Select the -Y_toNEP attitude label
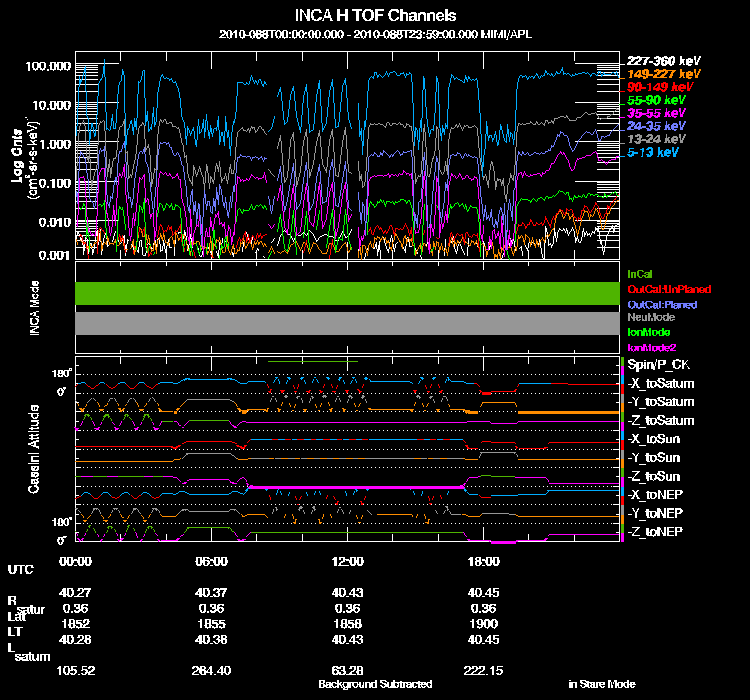 (x=655, y=513)
